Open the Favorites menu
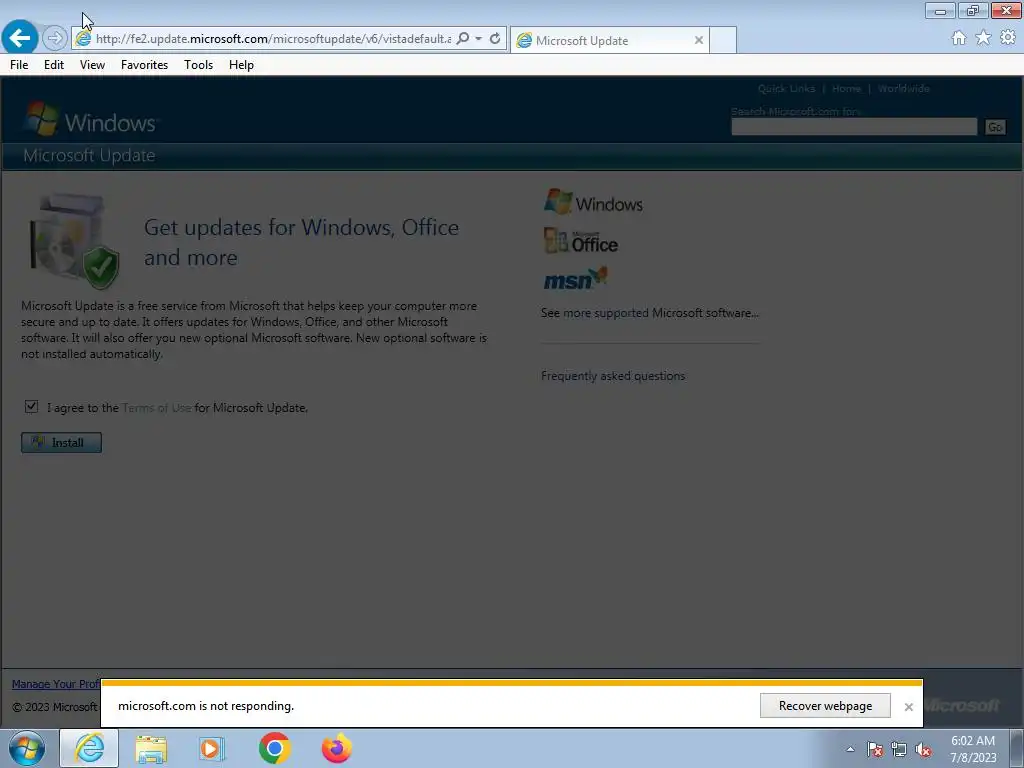The image size is (1024, 768). 144,65
